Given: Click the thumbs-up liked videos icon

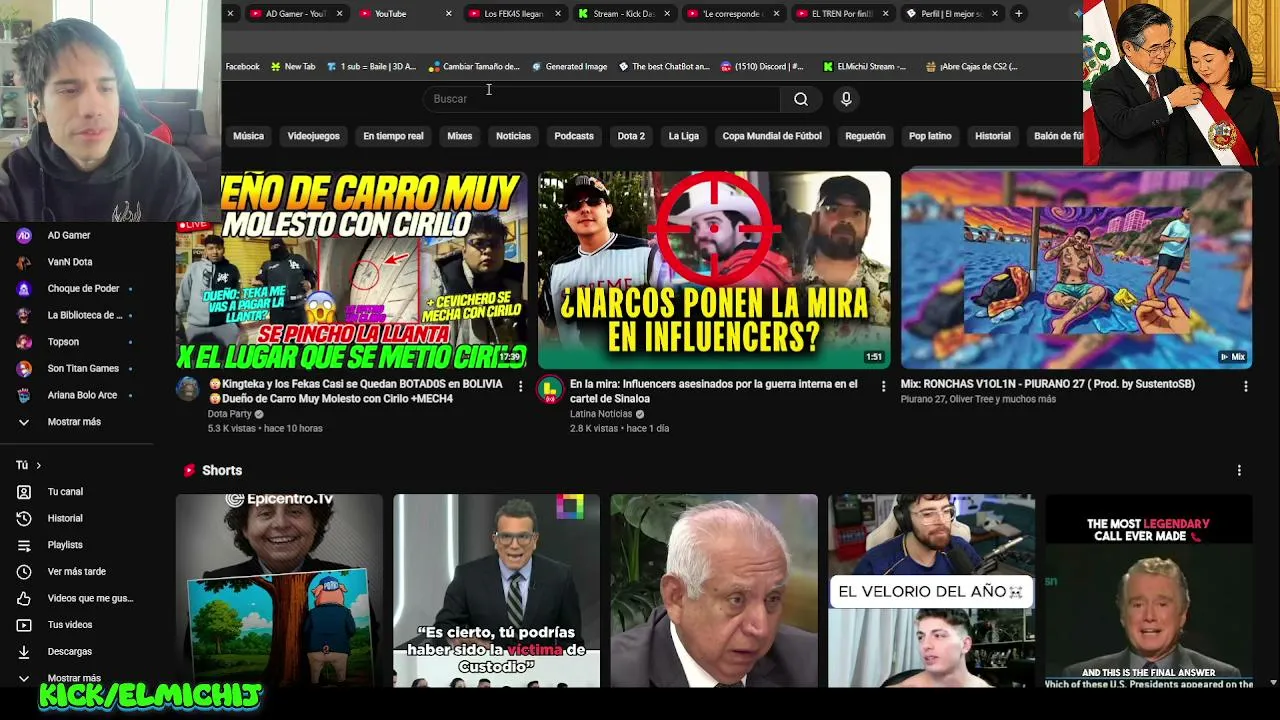Looking at the screenshot, I should 24,598.
